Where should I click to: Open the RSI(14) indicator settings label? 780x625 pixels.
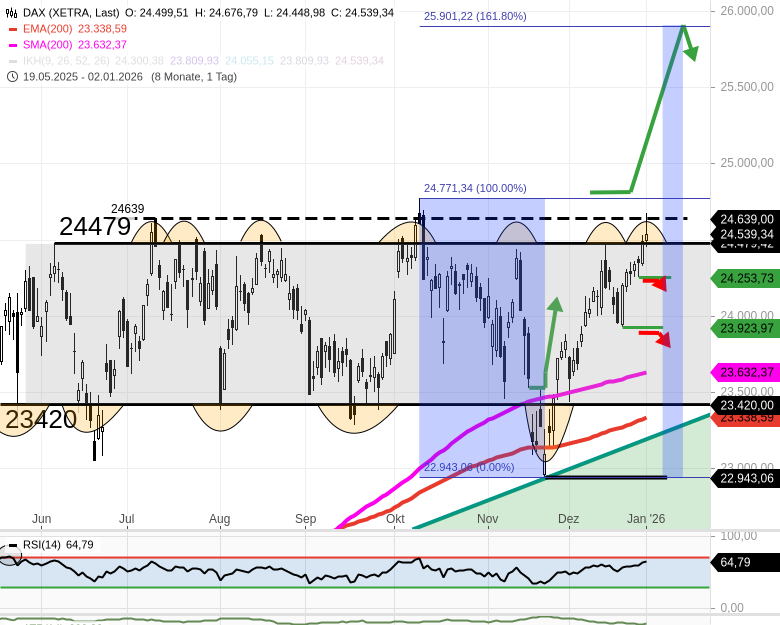(43, 545)
